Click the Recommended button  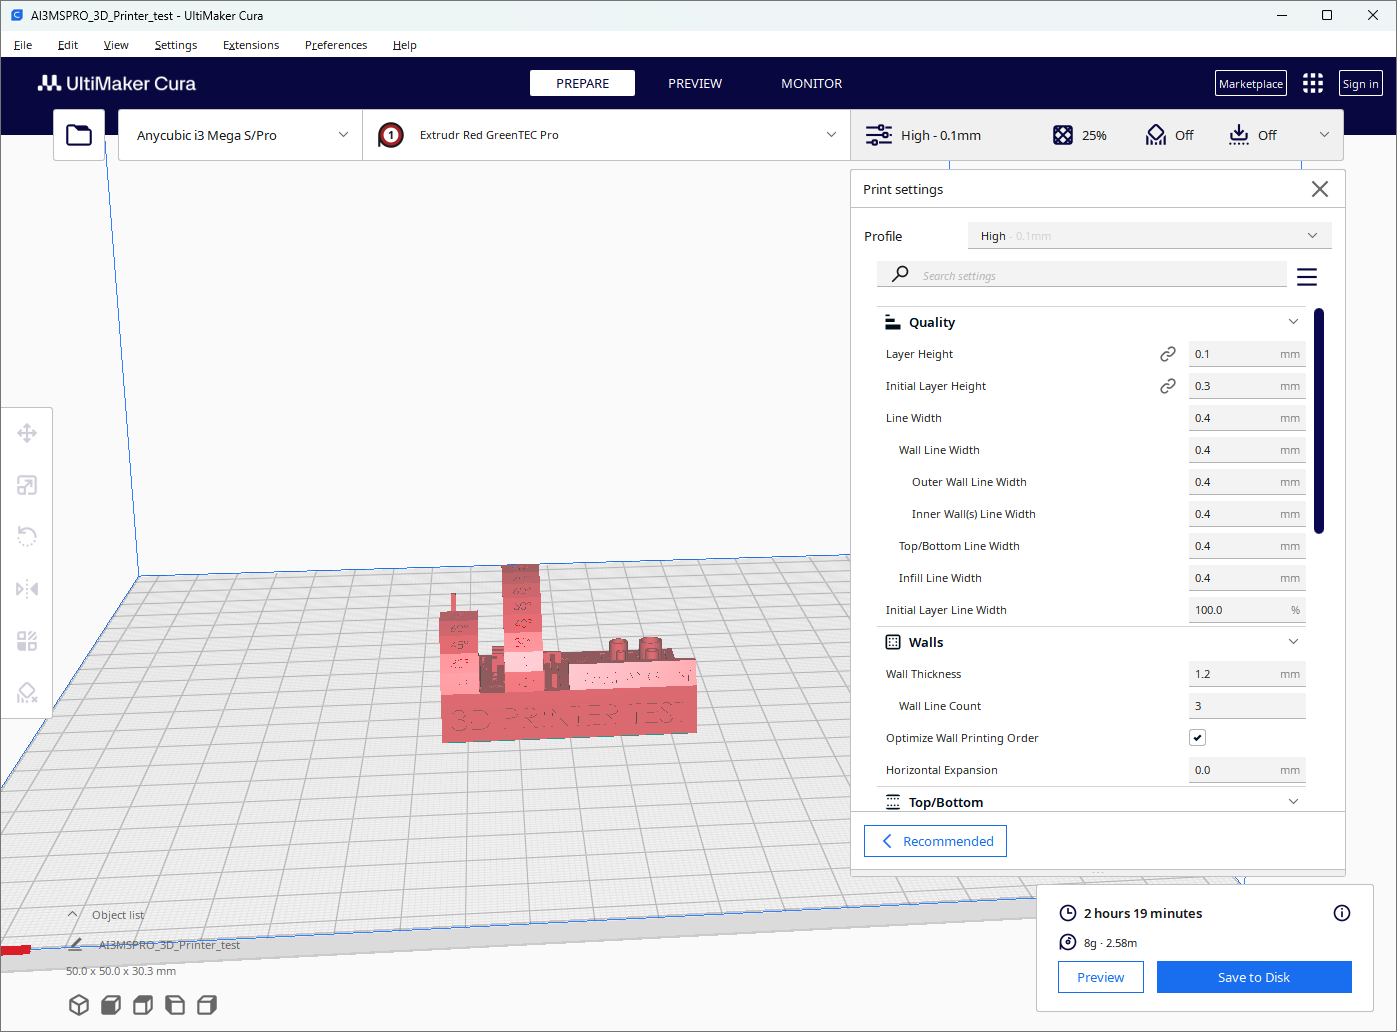pos(935,841)
